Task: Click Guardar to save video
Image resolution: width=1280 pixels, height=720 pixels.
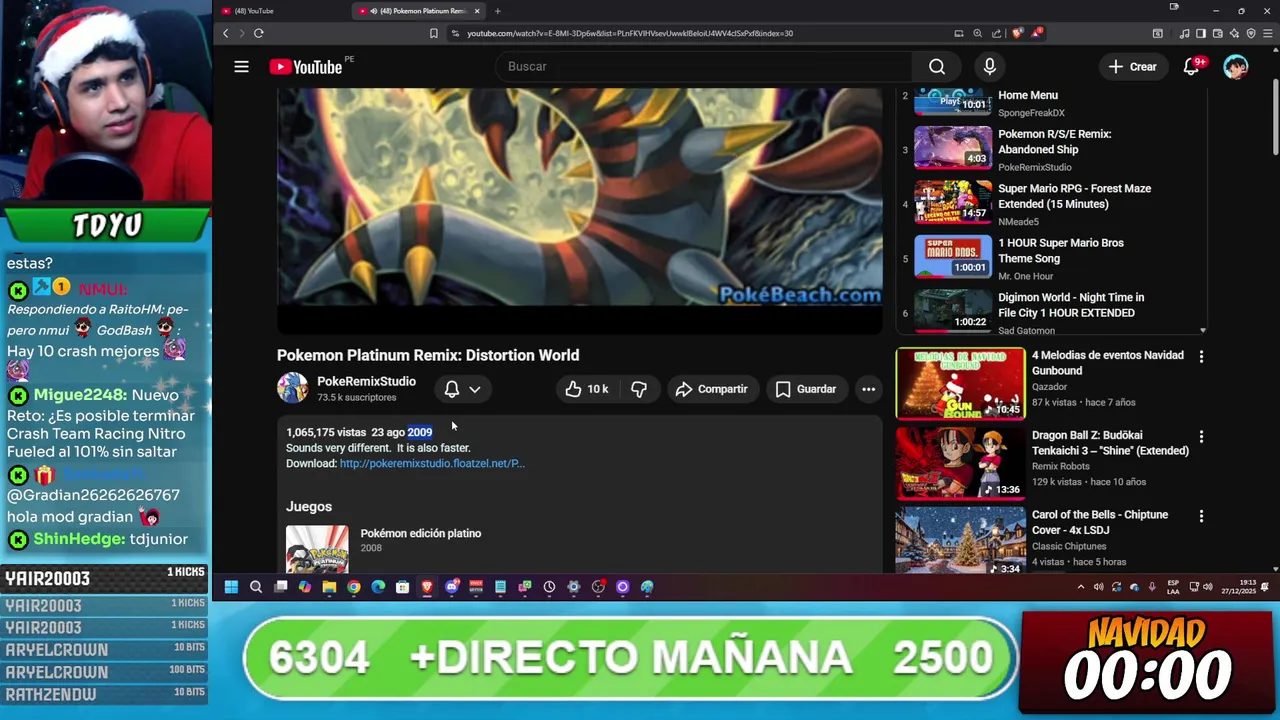Action: [x=806, y=389]
